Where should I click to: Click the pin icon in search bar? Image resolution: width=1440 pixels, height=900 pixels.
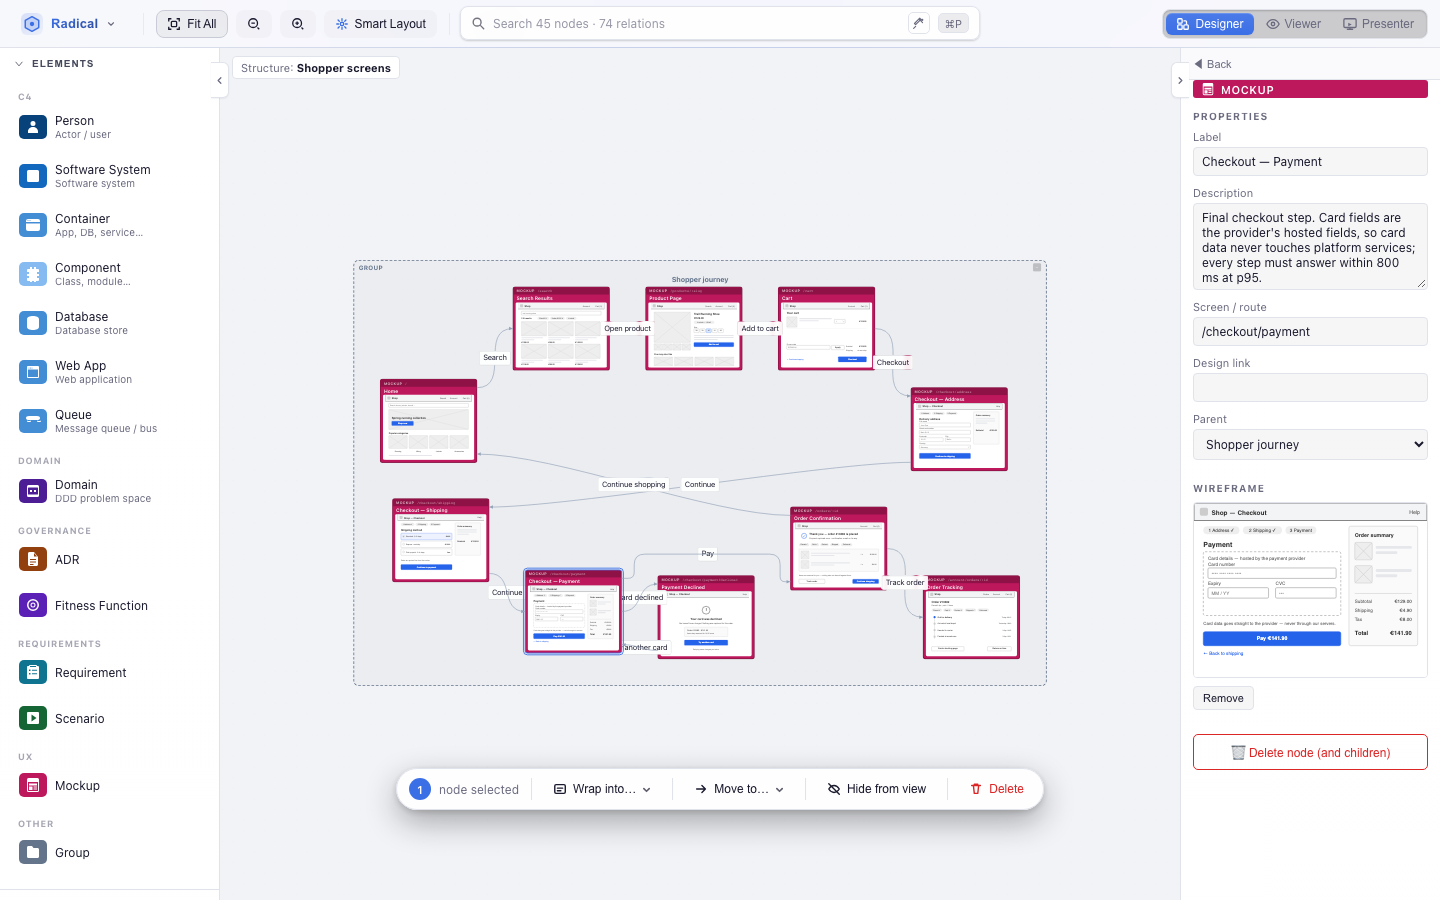click(x=919, y=23)
